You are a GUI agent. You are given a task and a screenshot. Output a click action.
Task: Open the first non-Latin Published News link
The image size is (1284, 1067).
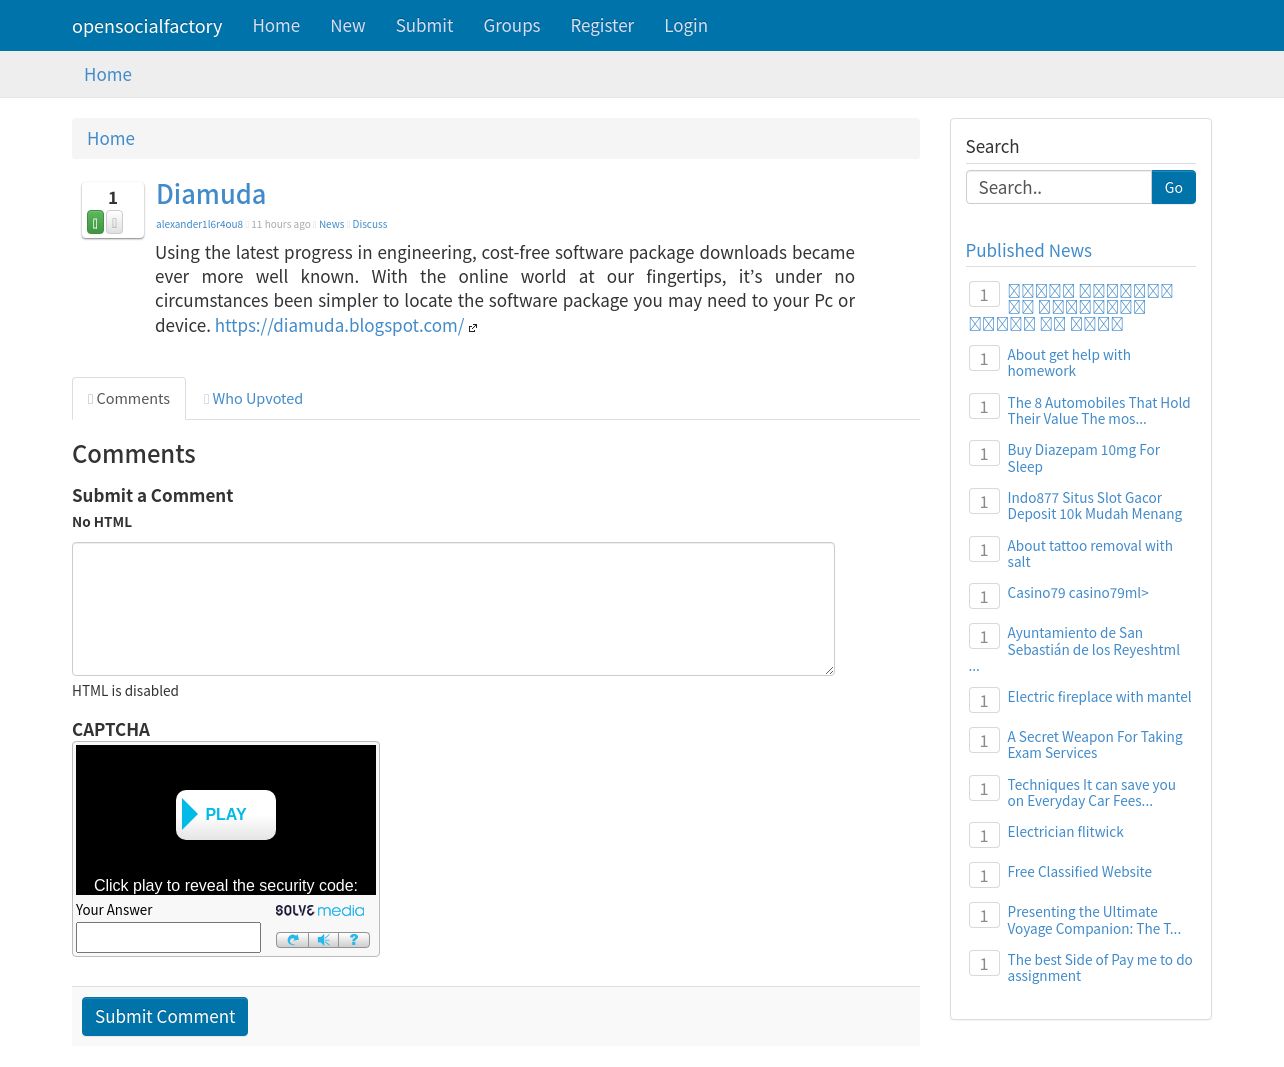click(x=1071, y=307)
